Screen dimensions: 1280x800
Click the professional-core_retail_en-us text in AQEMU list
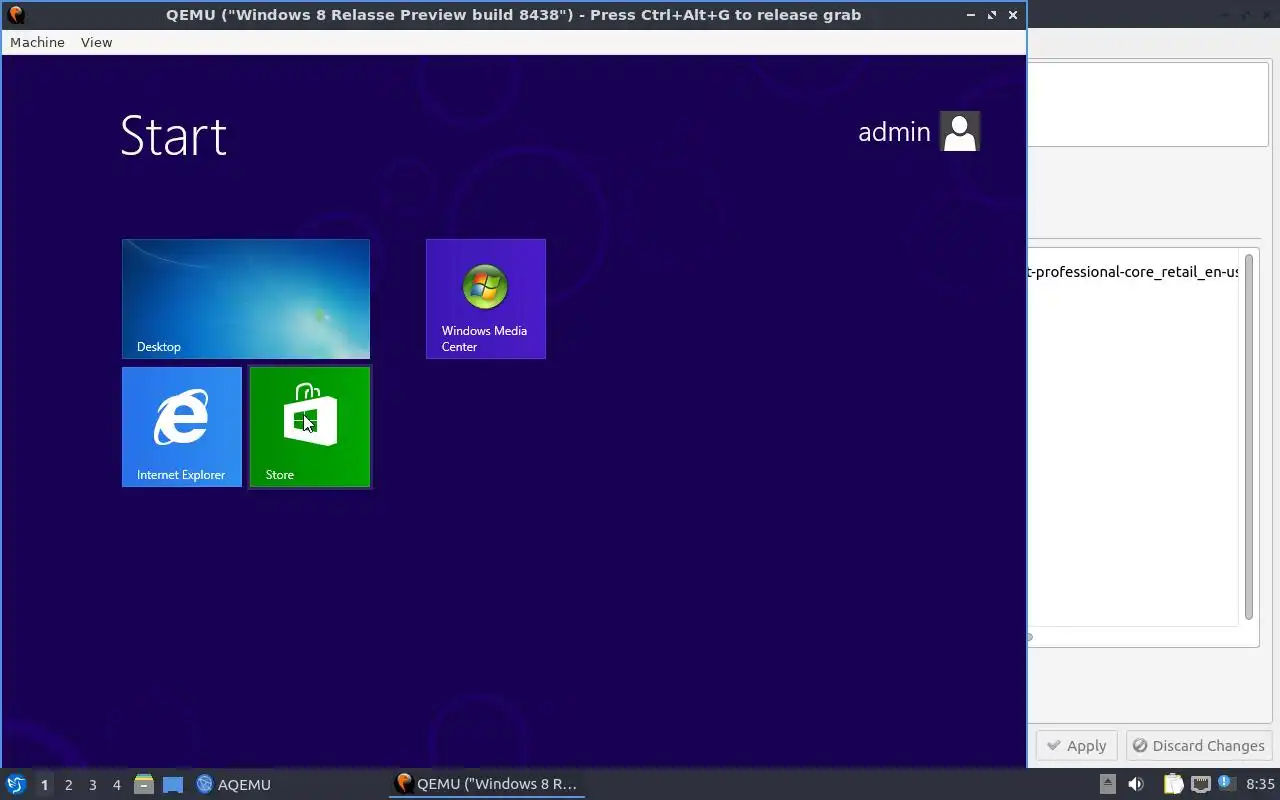click(1134, 272)
